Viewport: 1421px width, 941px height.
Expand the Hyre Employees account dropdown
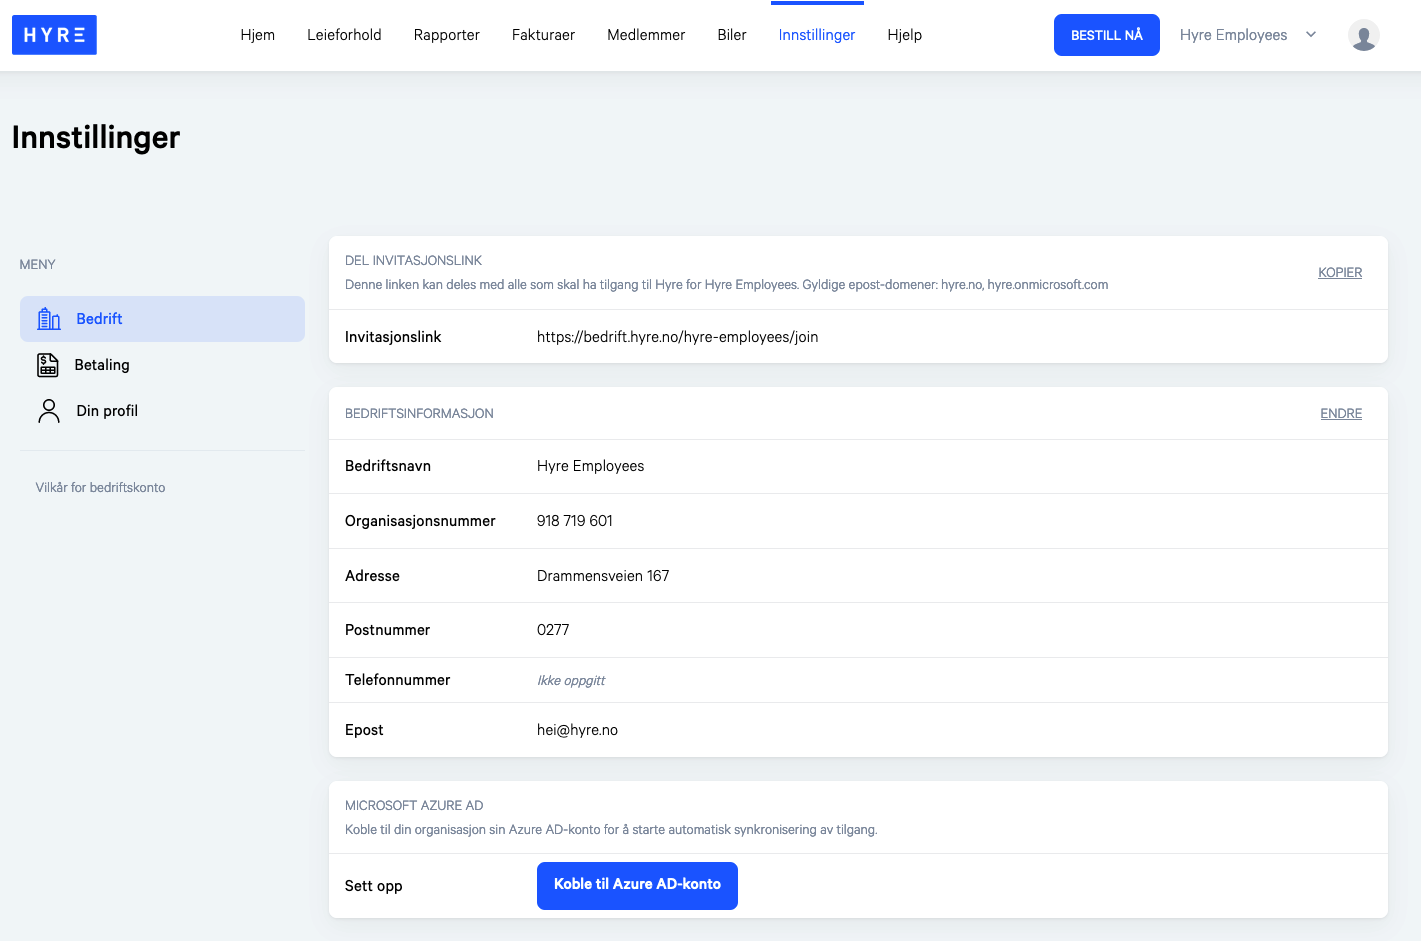(x=1248, y=35)
